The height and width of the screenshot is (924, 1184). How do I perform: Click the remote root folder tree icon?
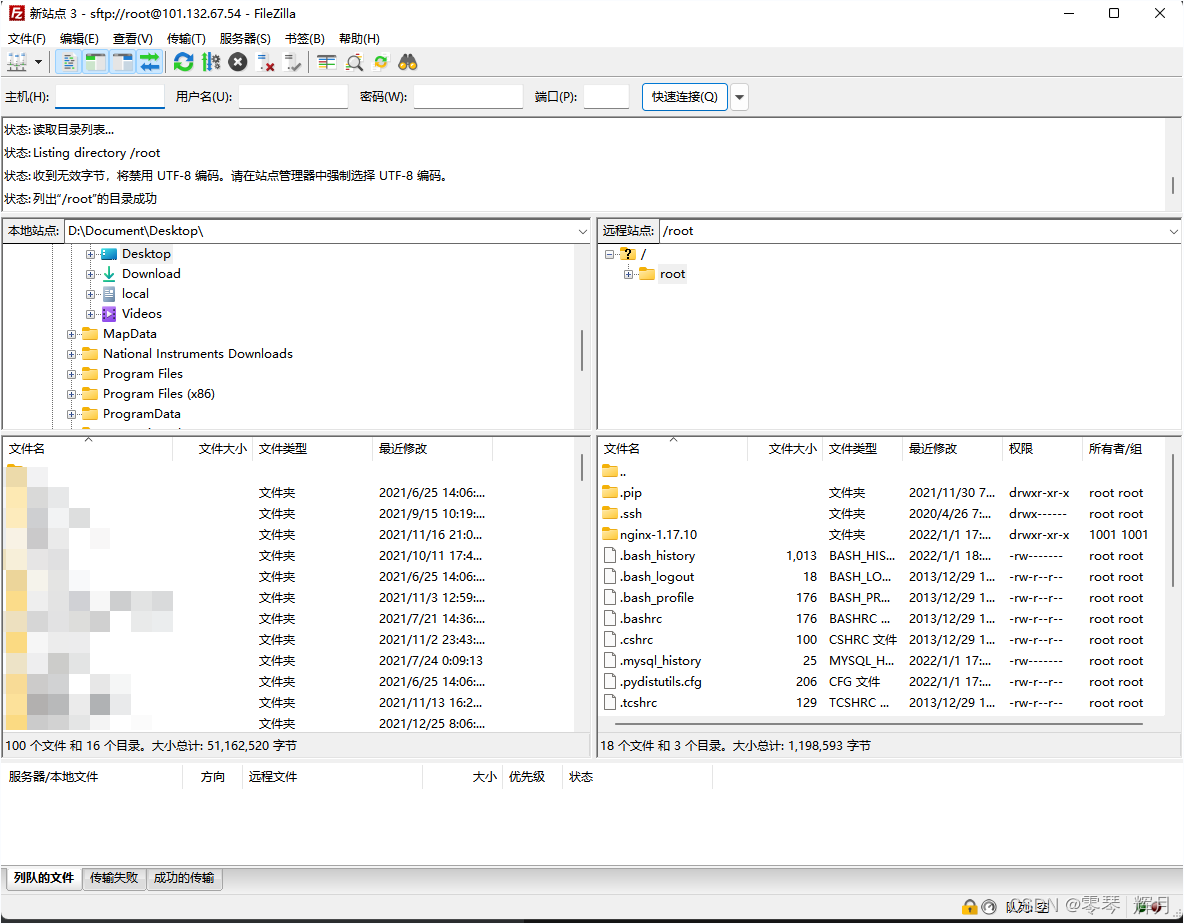point(646,274)
